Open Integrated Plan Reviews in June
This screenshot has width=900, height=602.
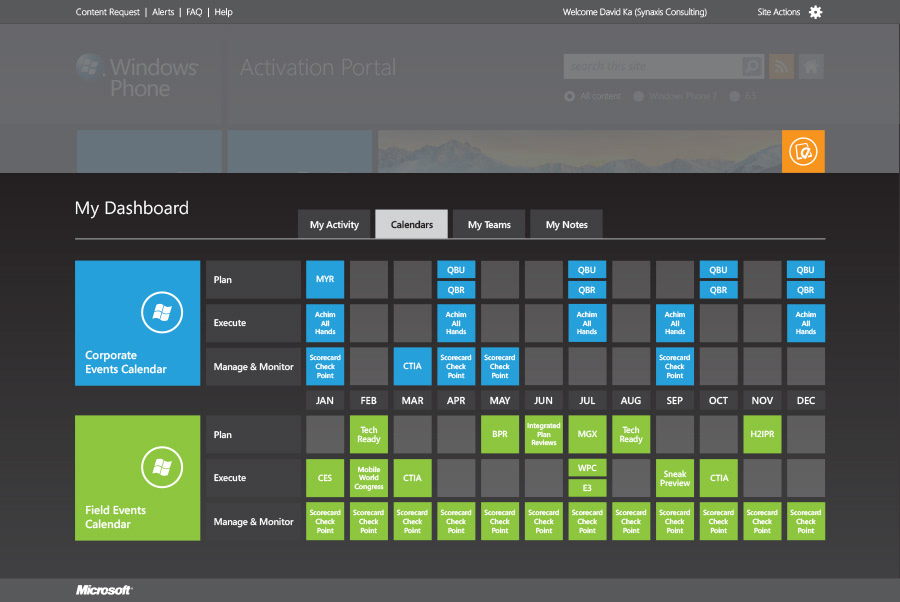click(x=544, y=434)
